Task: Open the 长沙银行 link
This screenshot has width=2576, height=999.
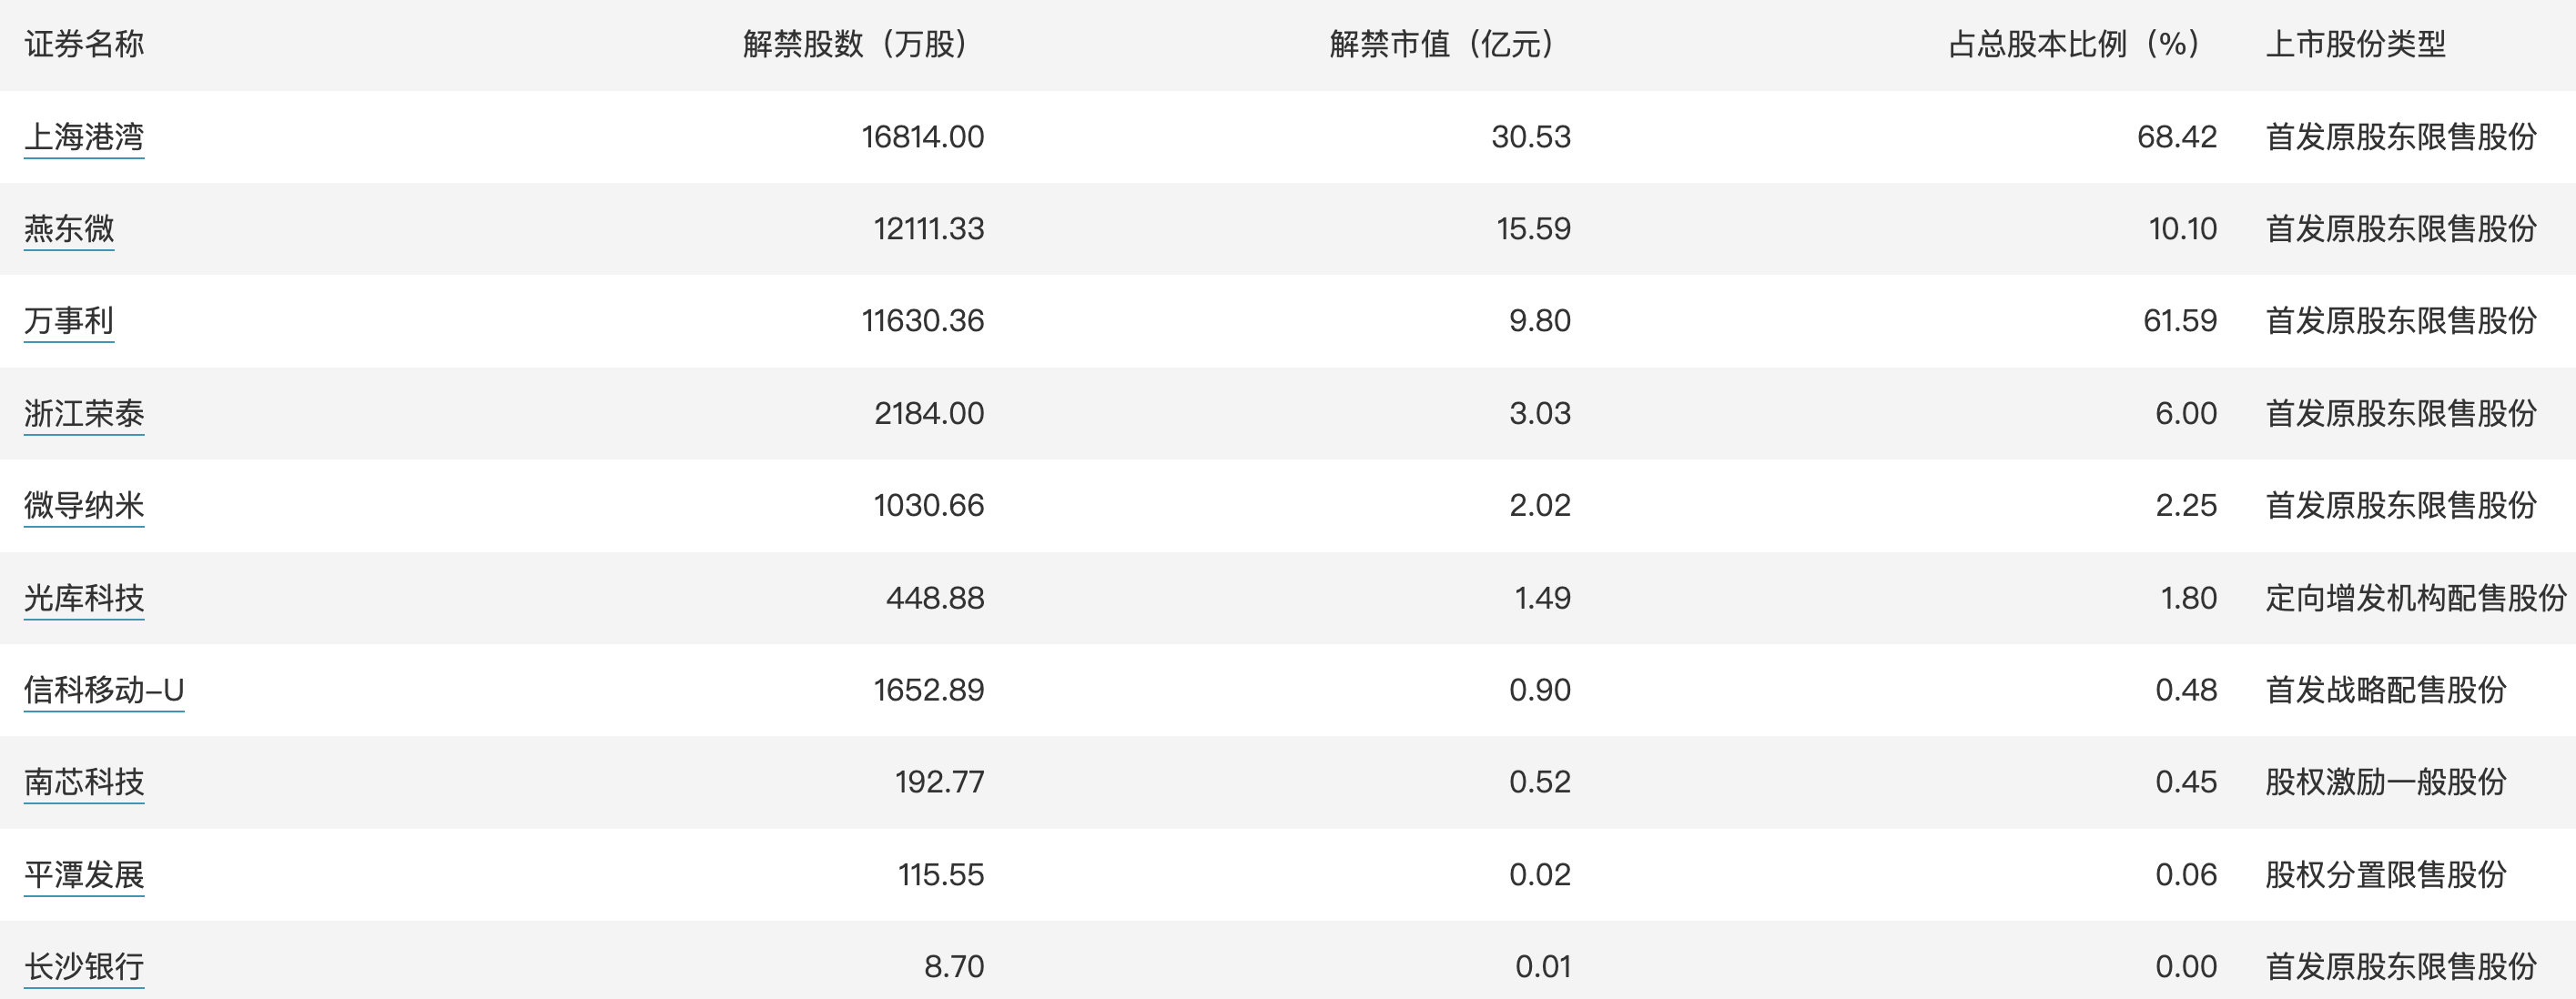Action: coord(84,967)
